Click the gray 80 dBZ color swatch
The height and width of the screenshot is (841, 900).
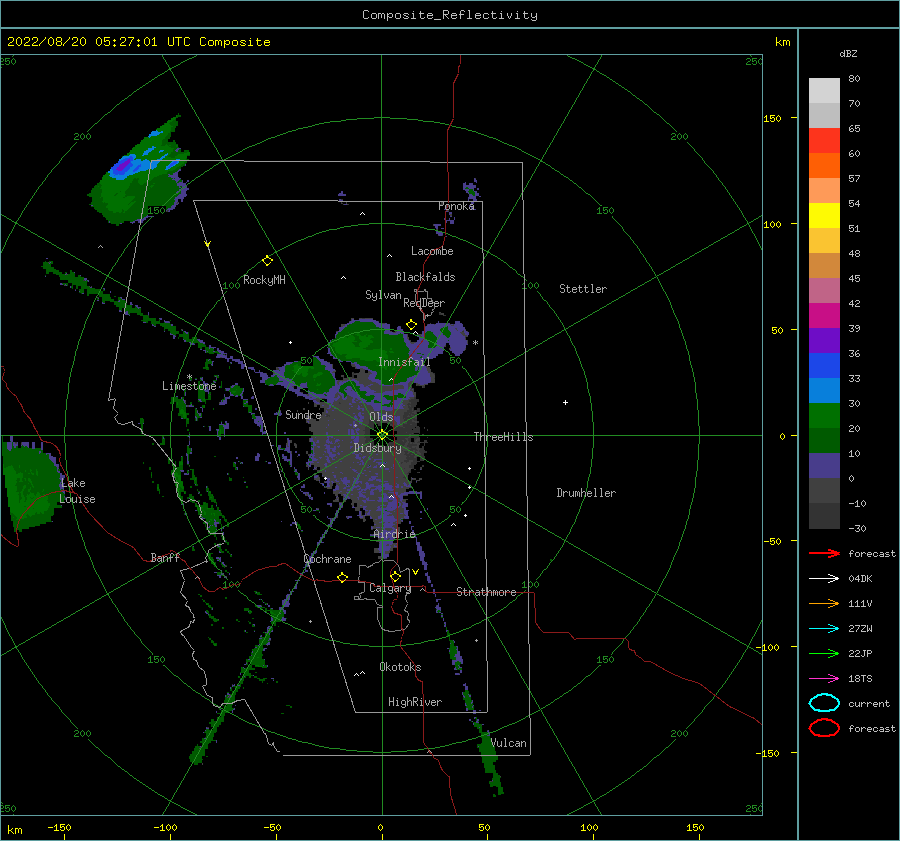point(824,90)
